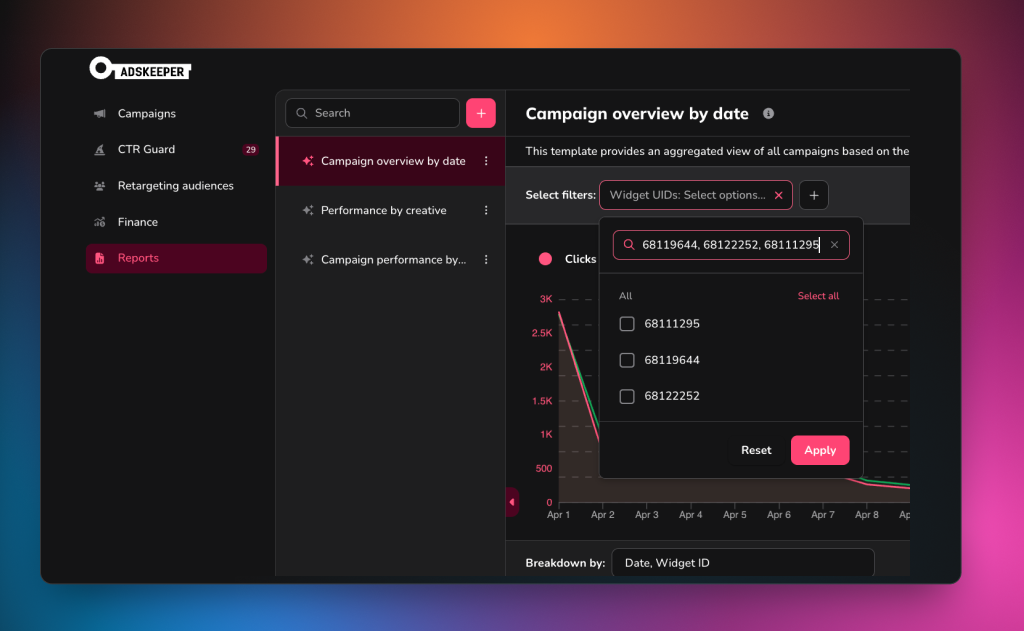This screenshot has height=631, width=1024.
Task: Click the Breakdown by label
Action: pyautogui.click(x=565, y=563)
